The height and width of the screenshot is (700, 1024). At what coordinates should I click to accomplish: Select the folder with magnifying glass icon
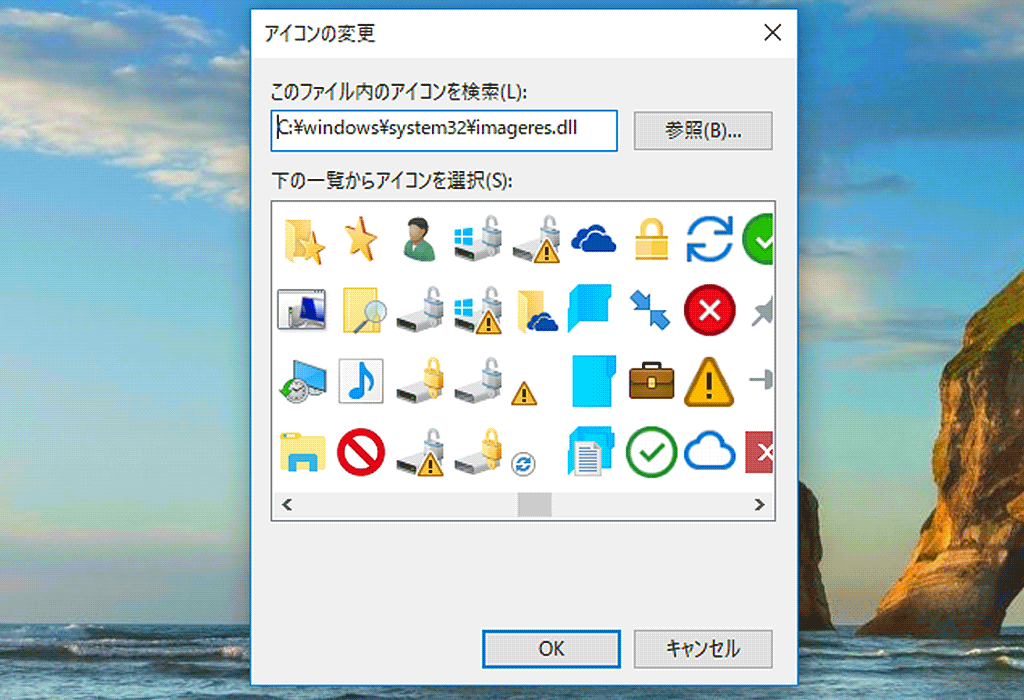pyautogui.click(x=363, y=310)
